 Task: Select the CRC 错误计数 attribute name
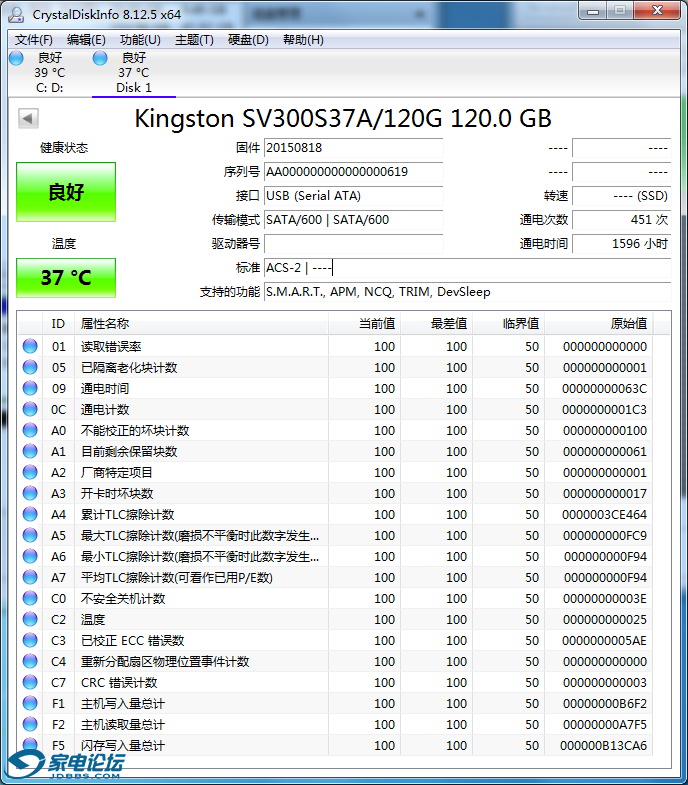119,683
